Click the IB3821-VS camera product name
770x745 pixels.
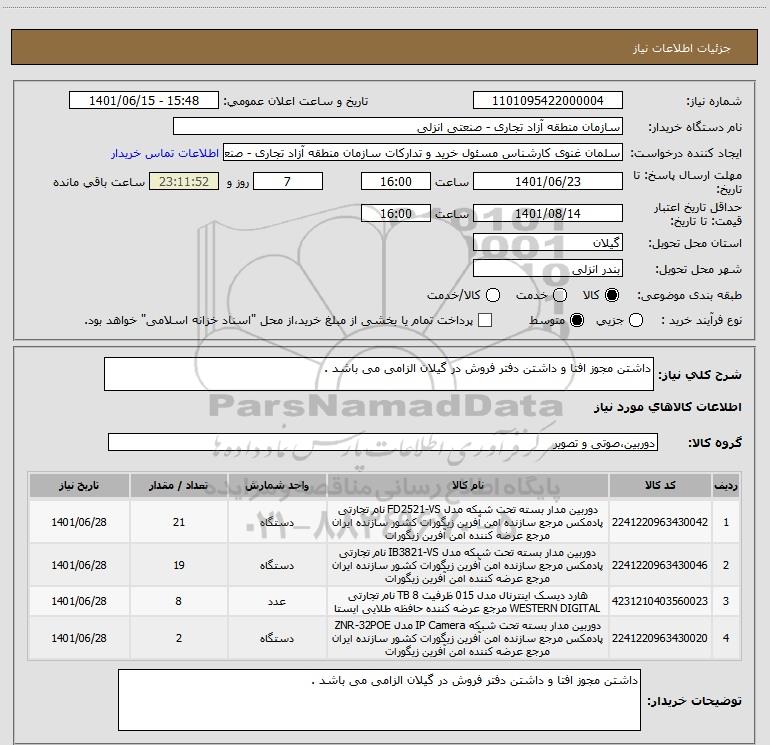[468, 565]
